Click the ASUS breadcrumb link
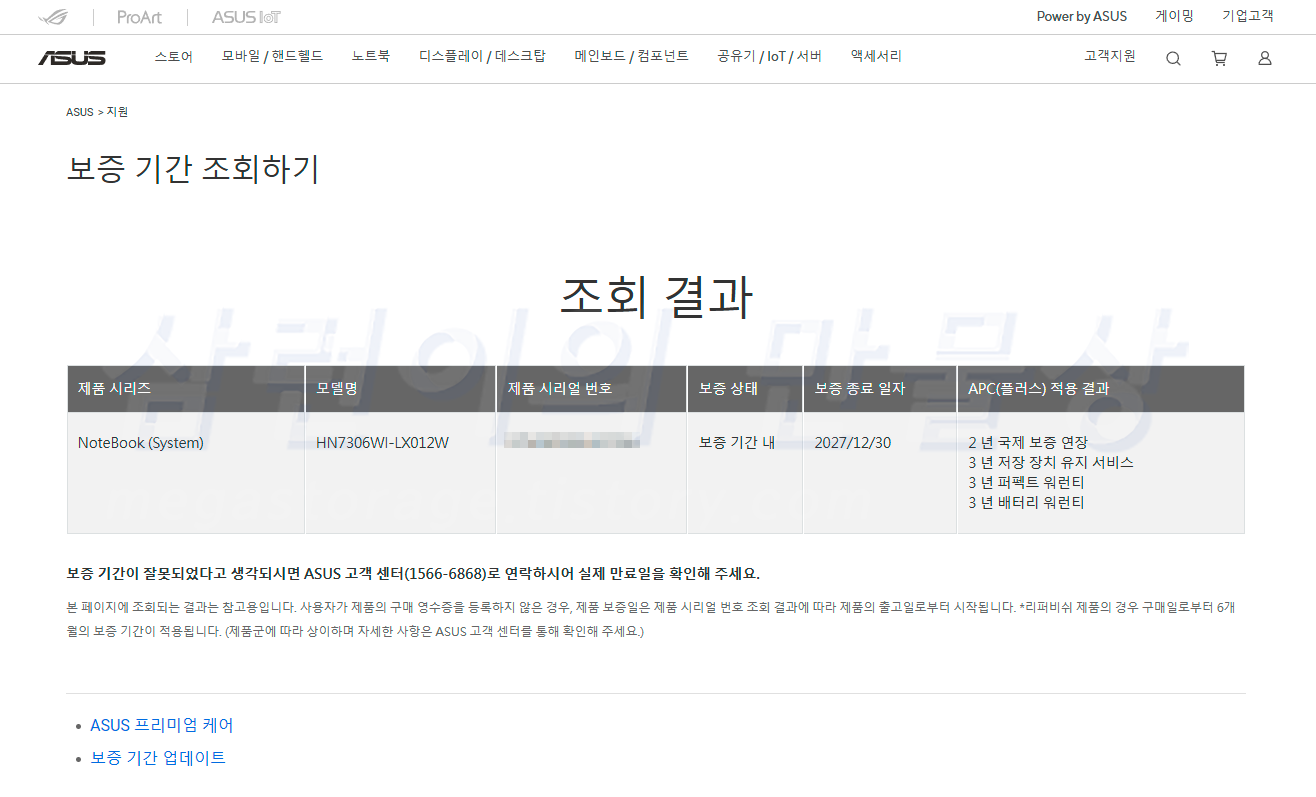1316x797 pixels. [x=80, y=112]
